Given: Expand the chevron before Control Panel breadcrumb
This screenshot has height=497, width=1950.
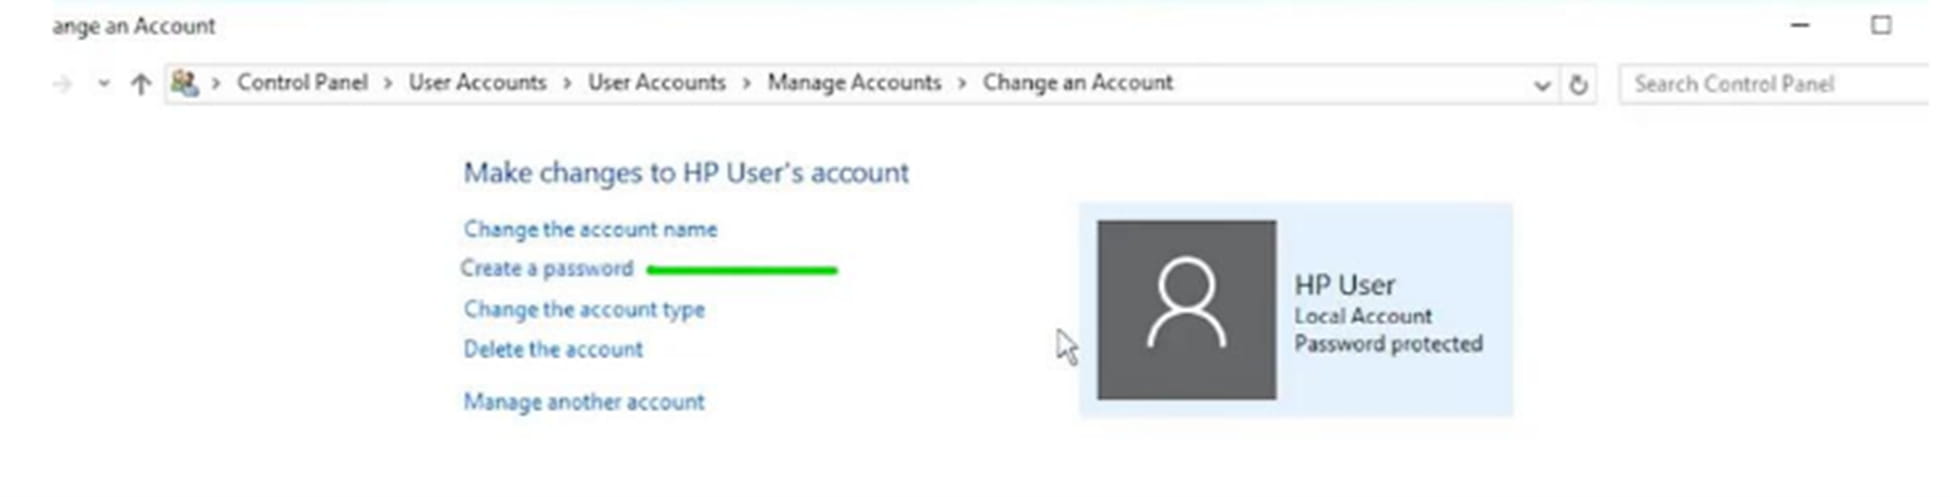Looking at the screenshot, I should pyautogui.click(x=215, y=83).
